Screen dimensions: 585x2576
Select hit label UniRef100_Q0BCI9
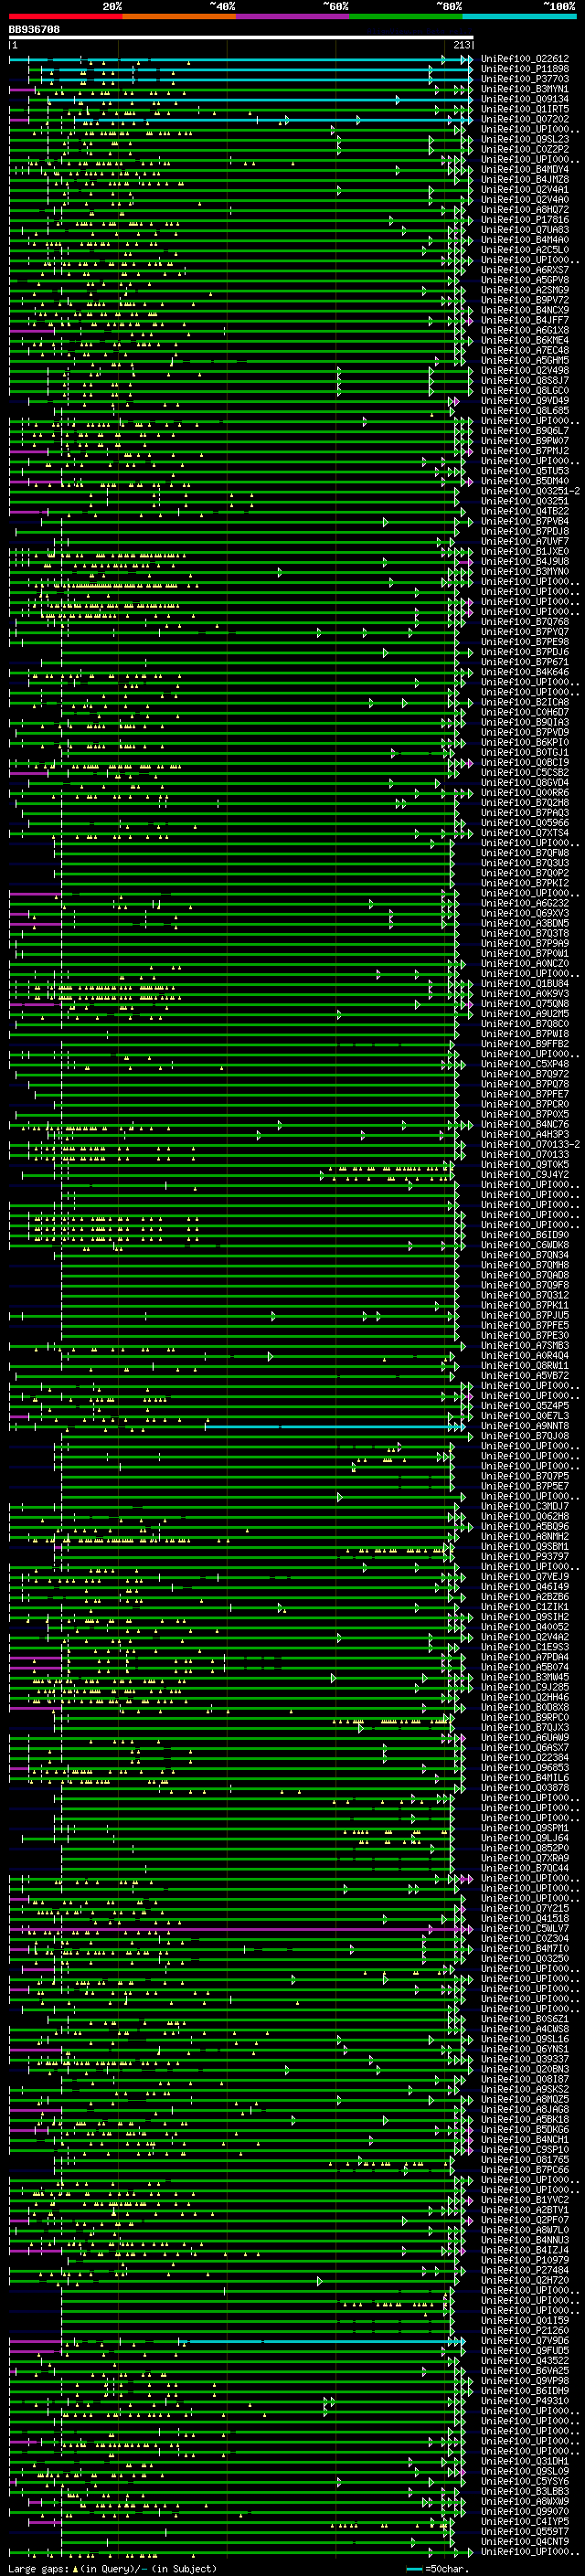tap(525, 762)
